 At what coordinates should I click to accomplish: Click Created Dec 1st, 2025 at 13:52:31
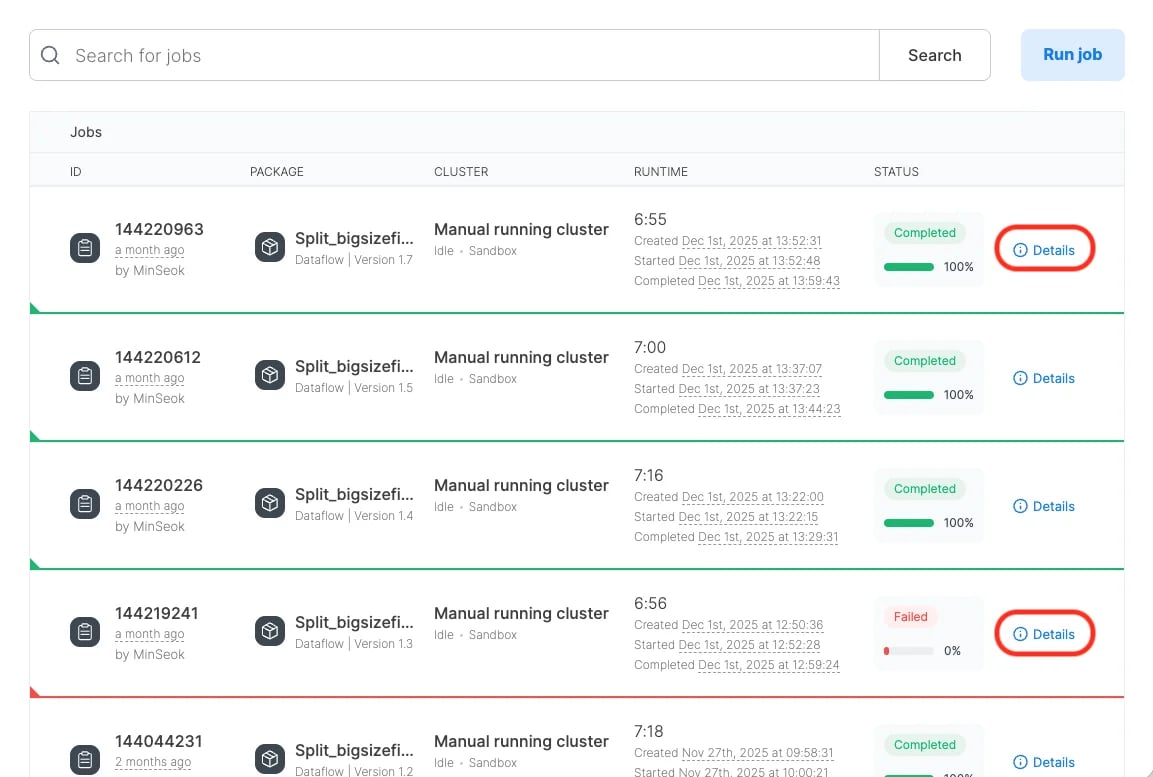[727, 240]
